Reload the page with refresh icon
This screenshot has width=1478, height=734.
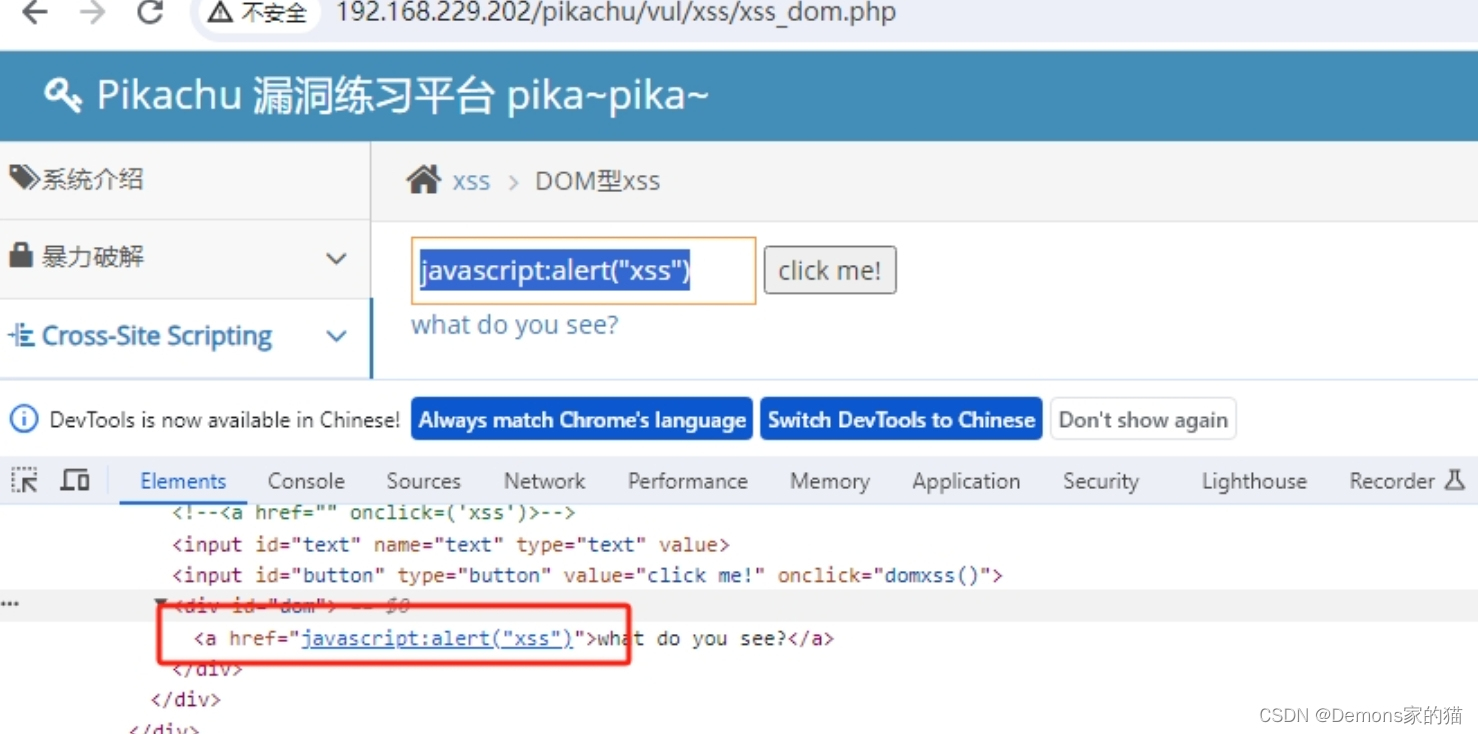[x=150, y=13]
